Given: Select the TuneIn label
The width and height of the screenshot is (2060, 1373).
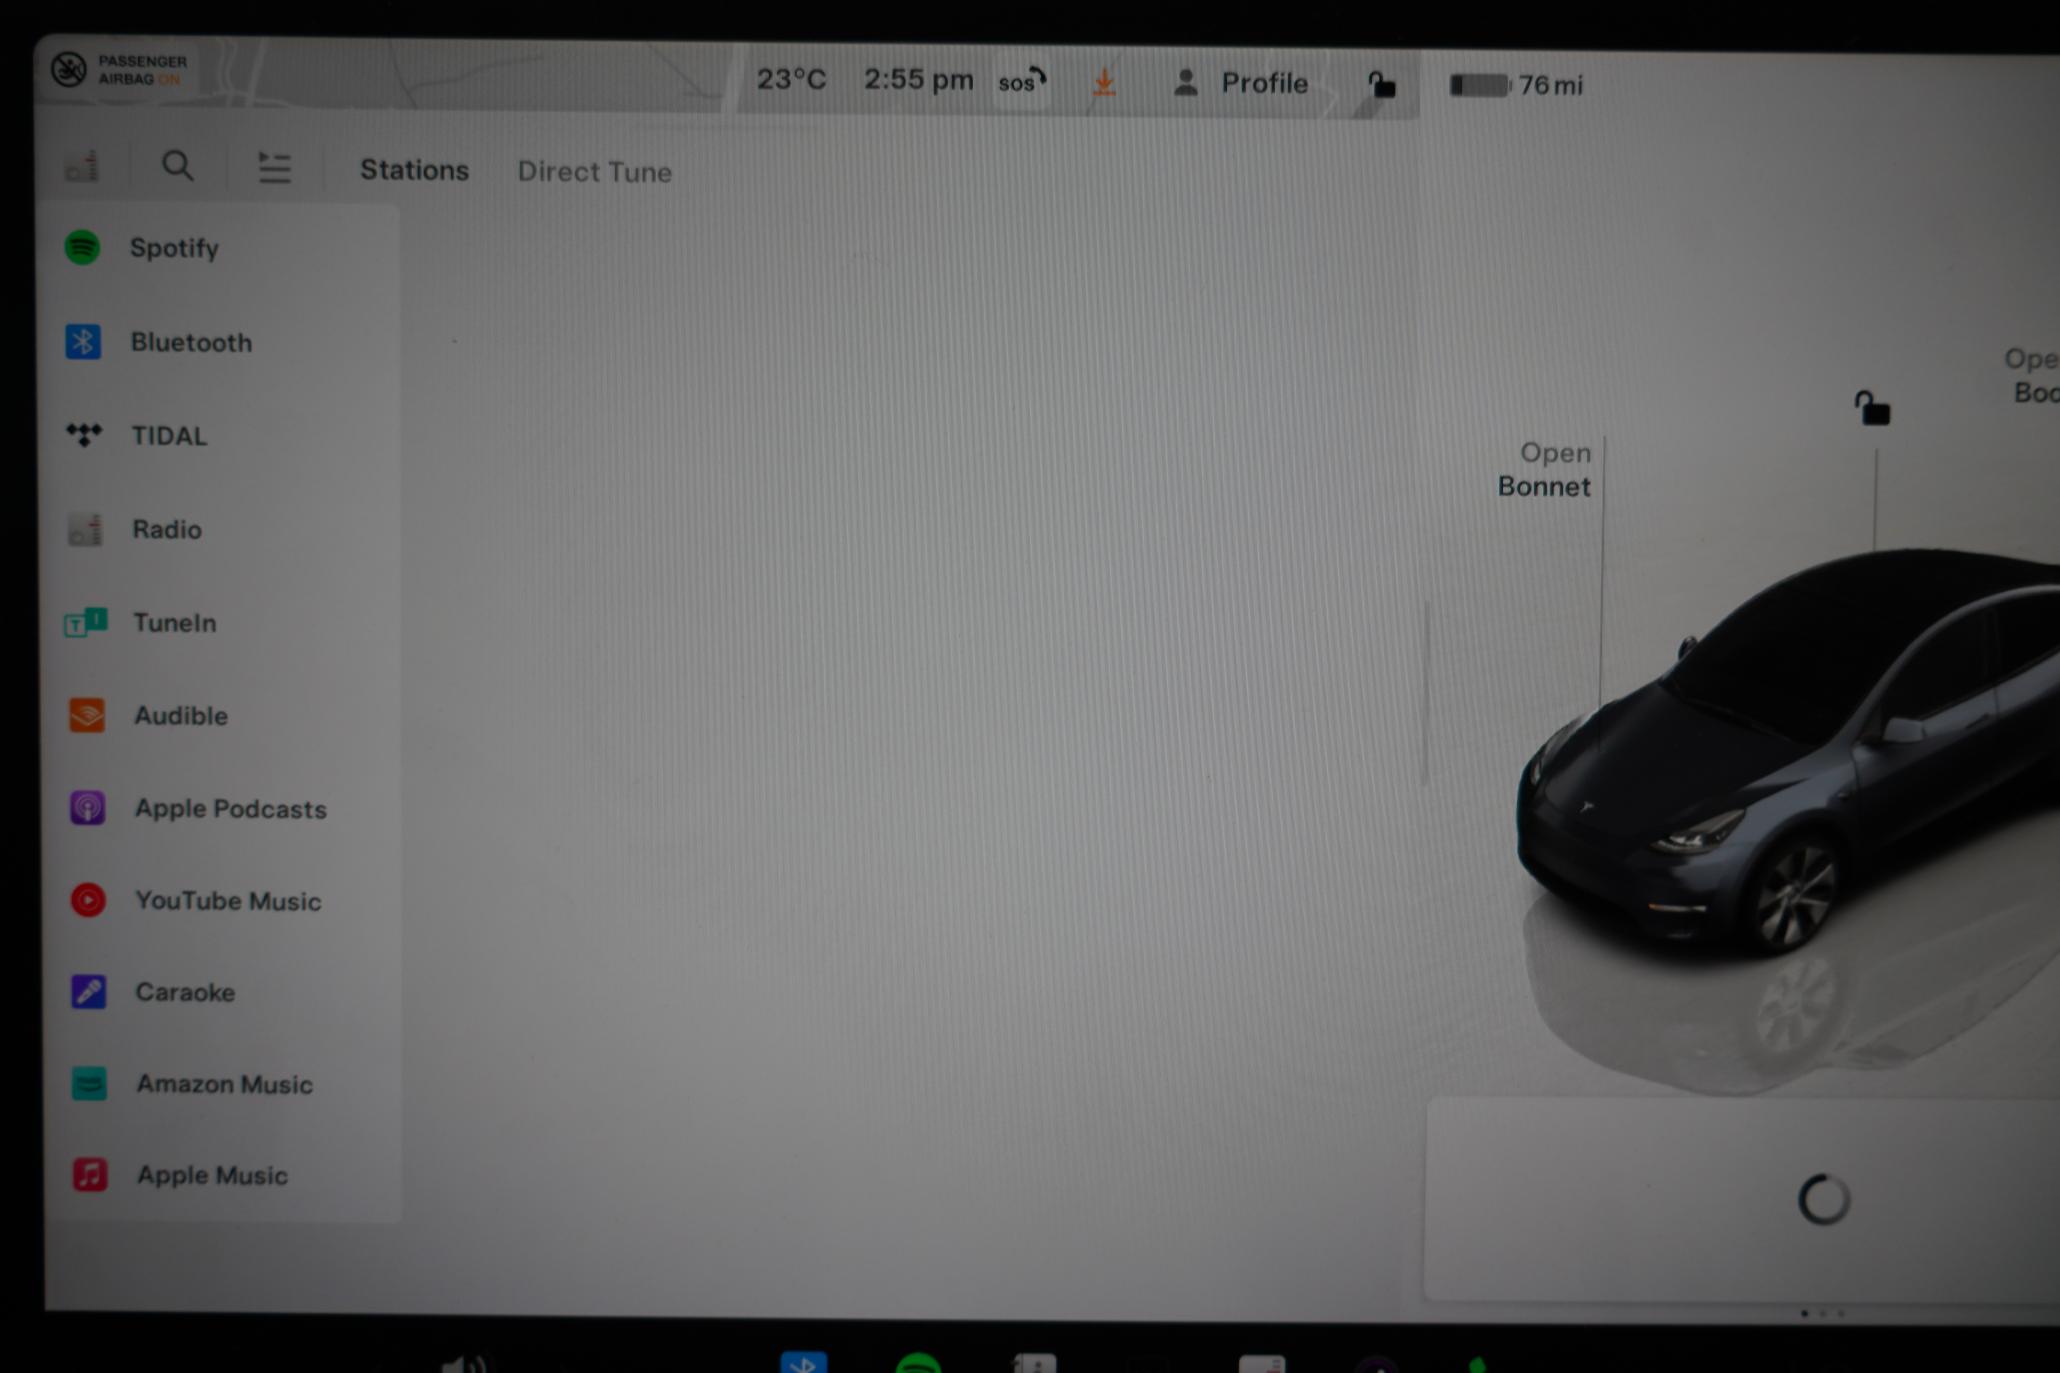Looking at the screenshot, I should [x=174, y=623].
